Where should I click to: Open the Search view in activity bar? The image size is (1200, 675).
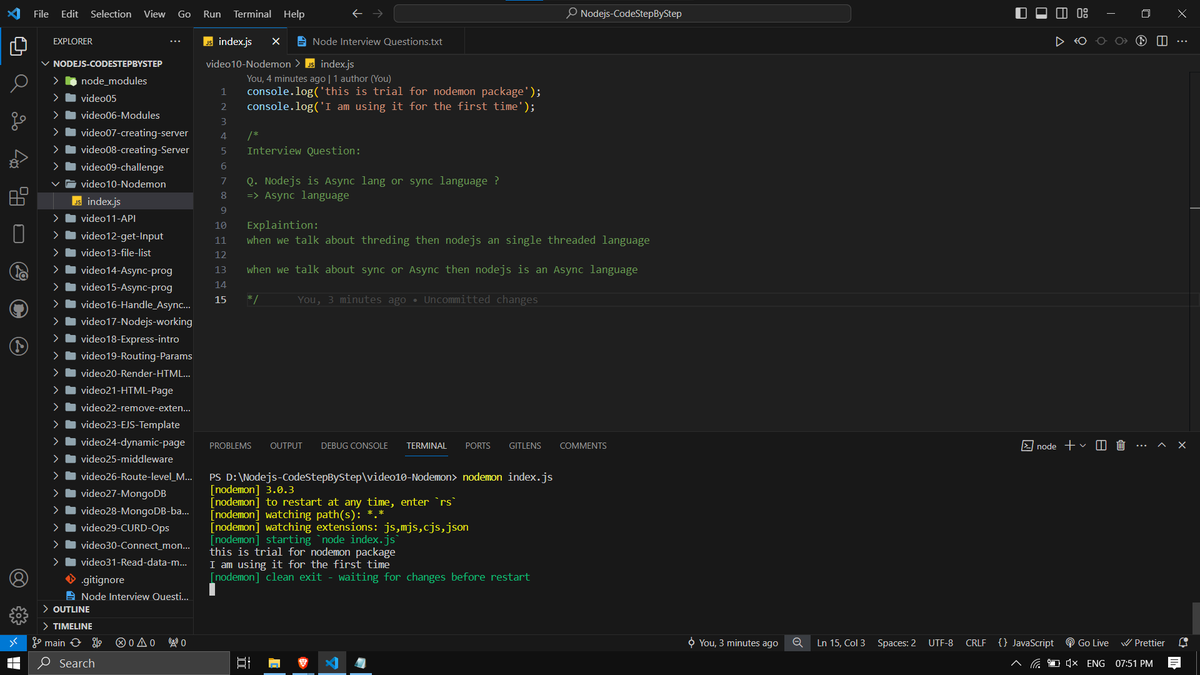pos(18,84)
